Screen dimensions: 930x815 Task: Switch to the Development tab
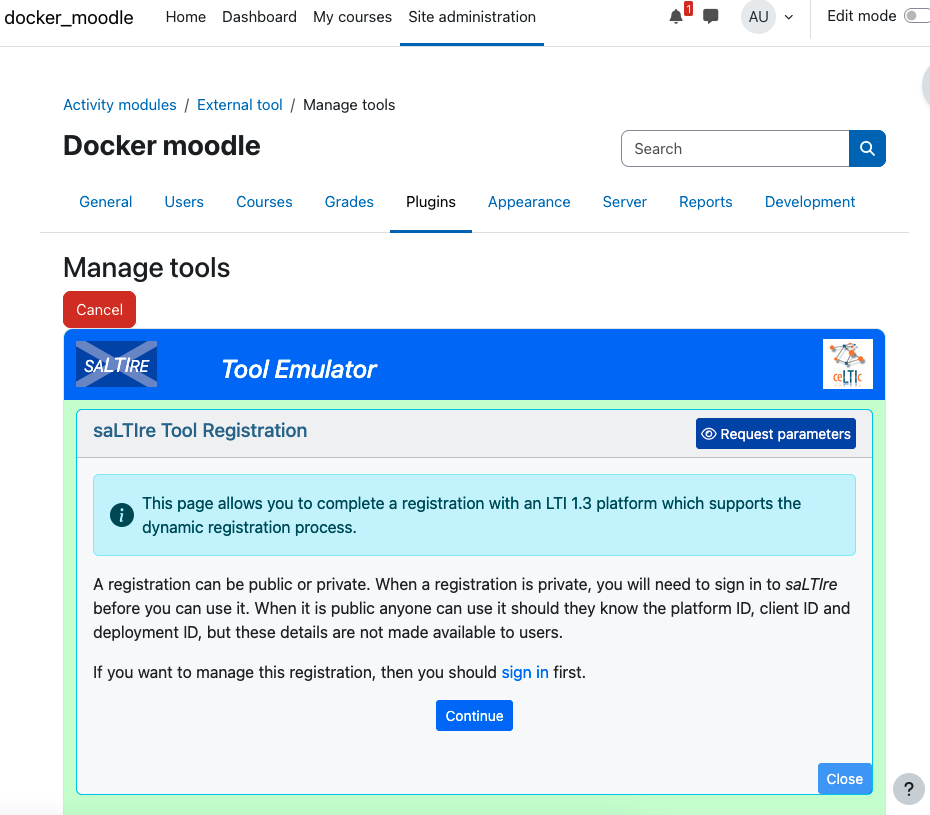(810, 202)
